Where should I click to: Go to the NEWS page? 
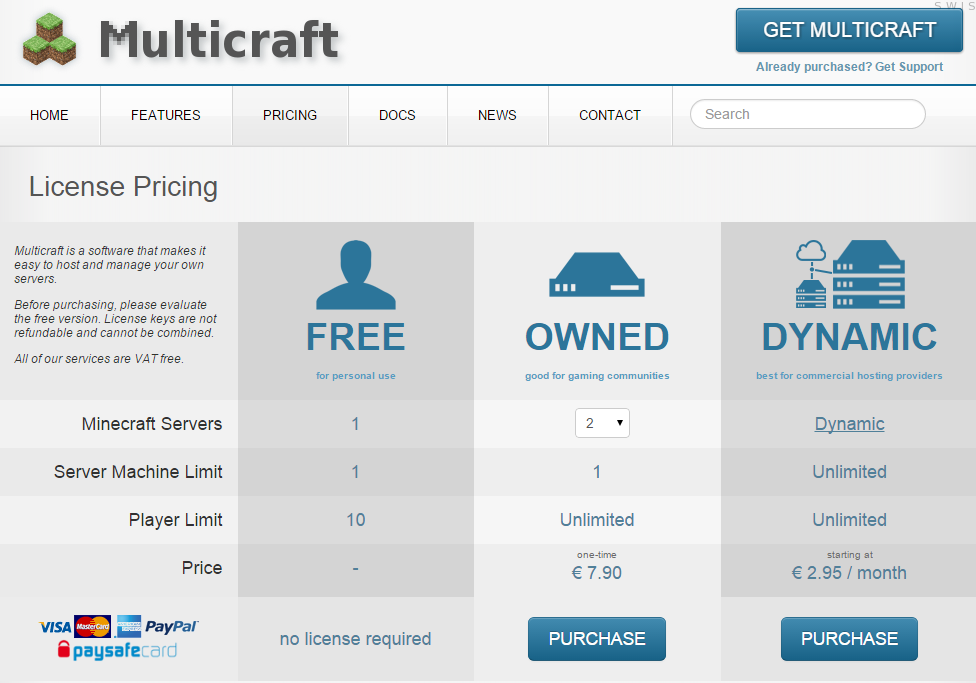[x=497, y=115]
